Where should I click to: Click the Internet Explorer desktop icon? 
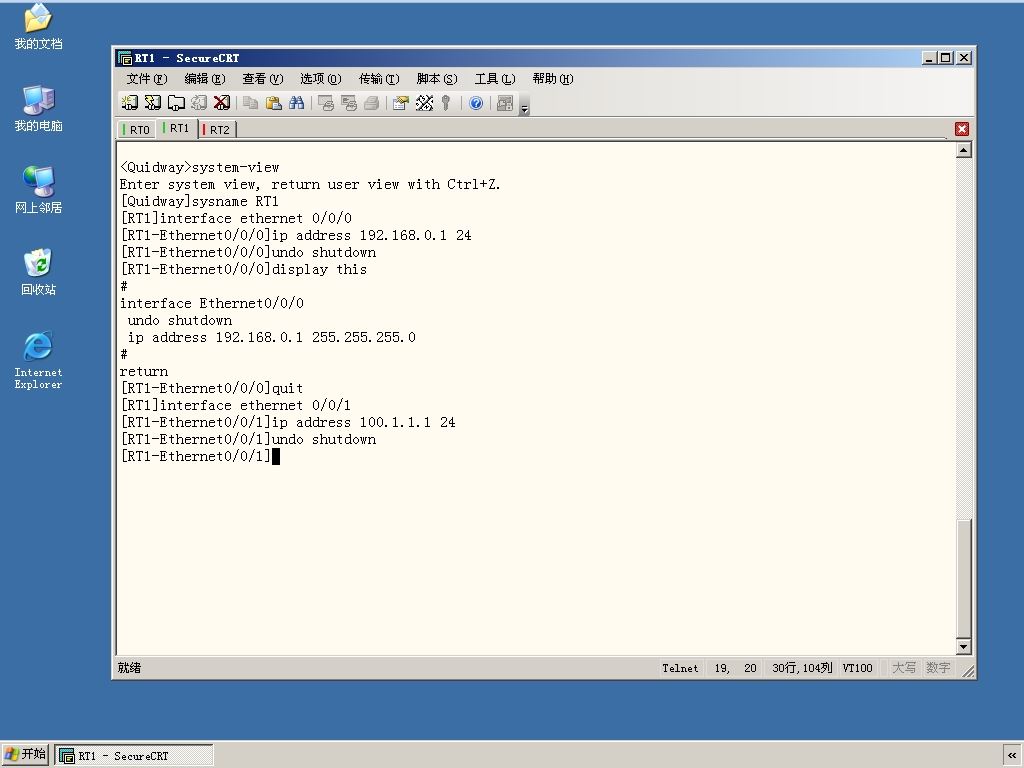(38, 360)
